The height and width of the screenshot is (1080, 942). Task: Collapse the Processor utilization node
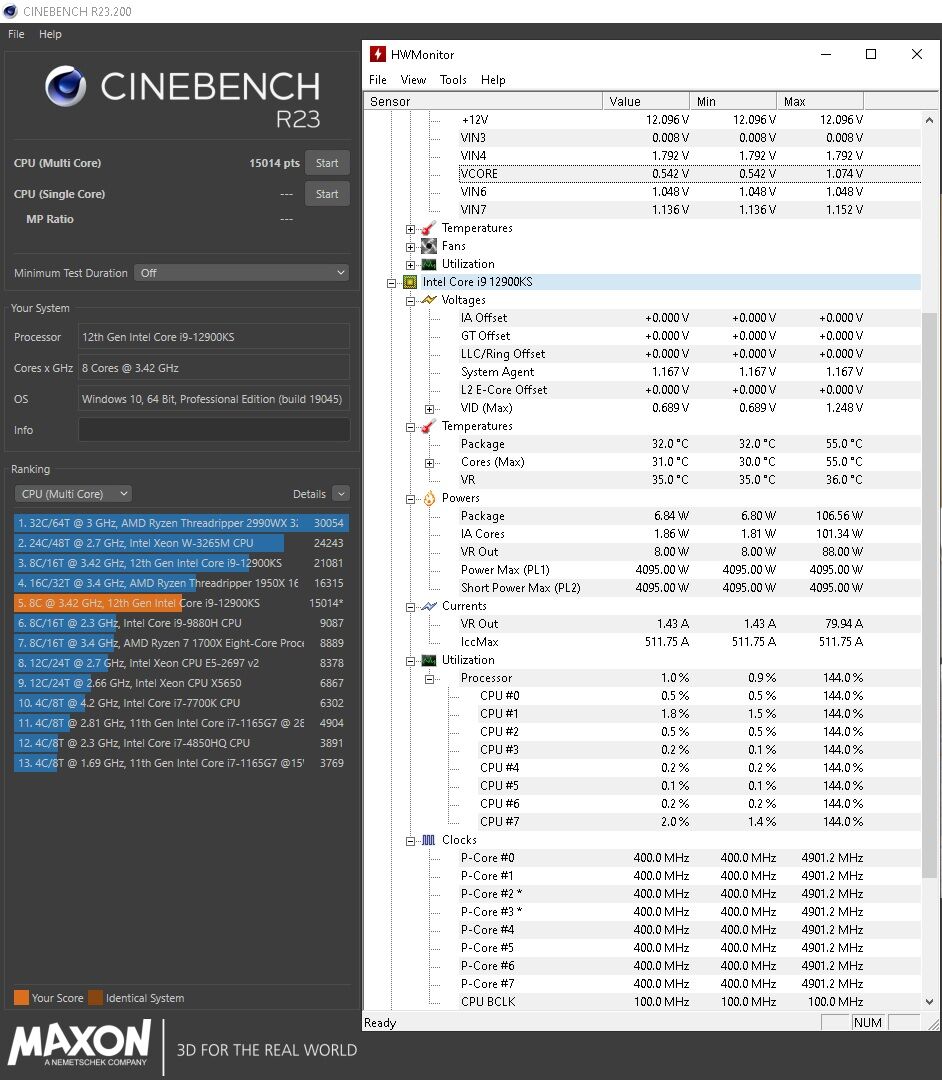pyautogui.click(x=430, y=679)
